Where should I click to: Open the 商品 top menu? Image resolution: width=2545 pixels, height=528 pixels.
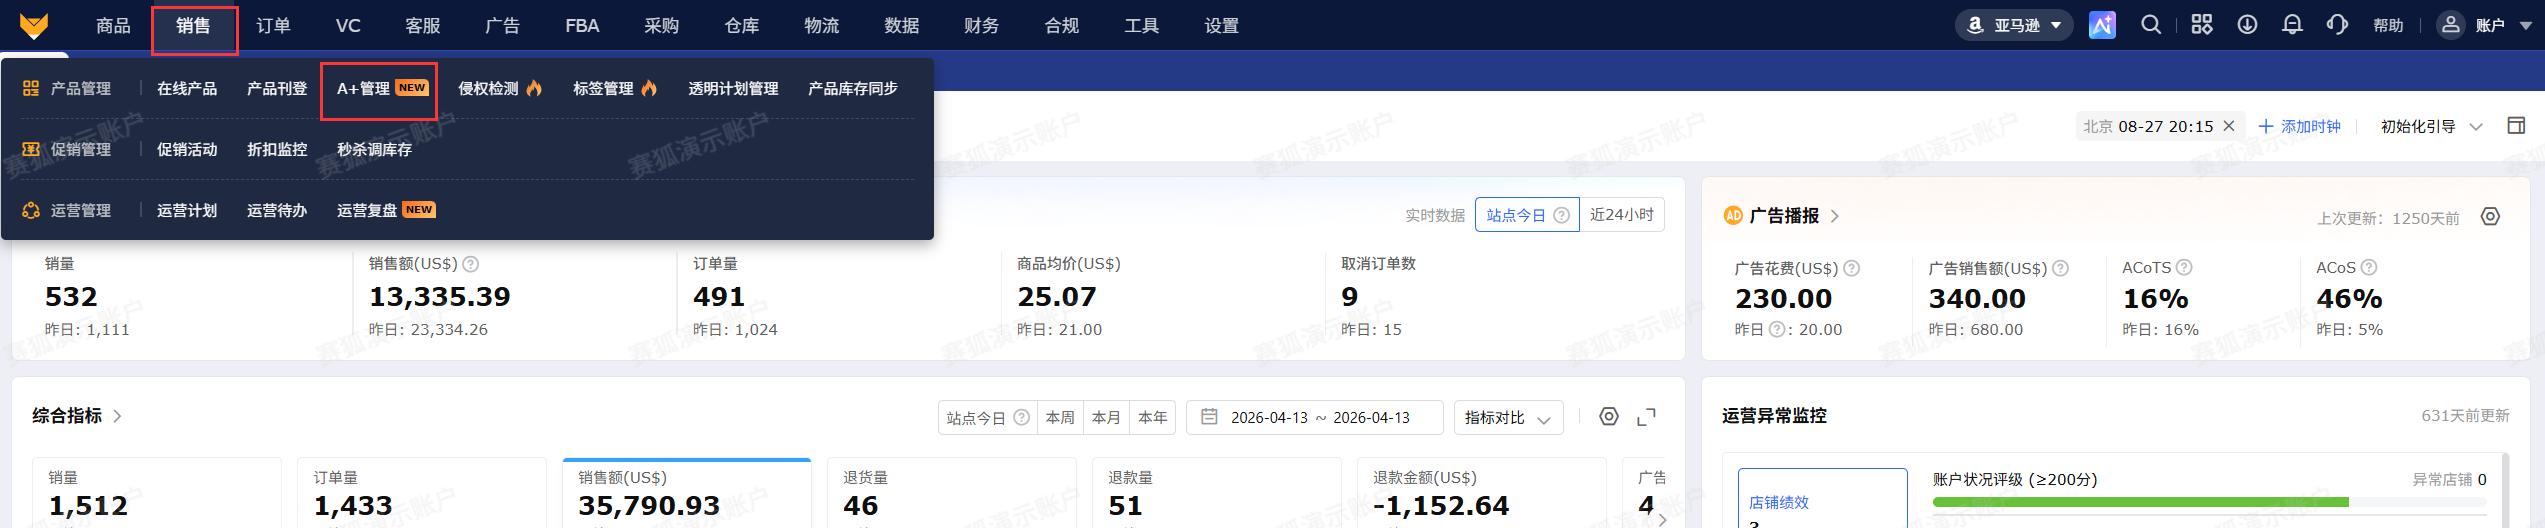pos(113,26)
